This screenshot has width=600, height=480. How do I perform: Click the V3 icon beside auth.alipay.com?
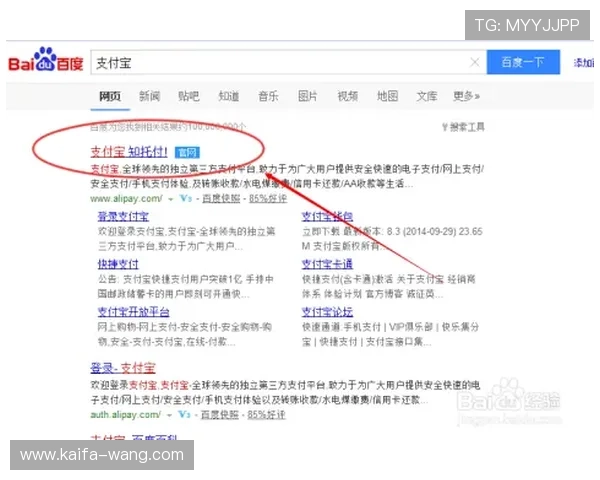click(184, 414)
